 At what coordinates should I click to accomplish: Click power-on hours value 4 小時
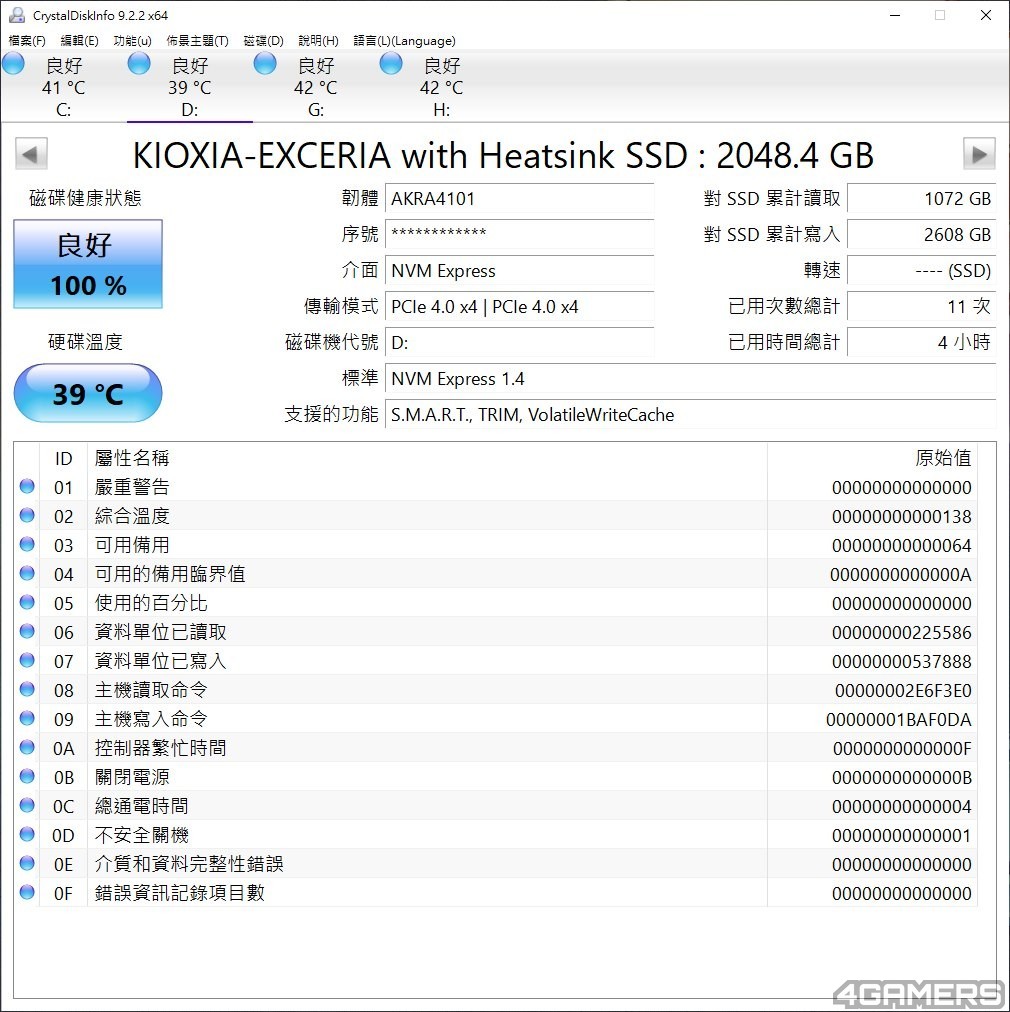click(x=922, y=343)
